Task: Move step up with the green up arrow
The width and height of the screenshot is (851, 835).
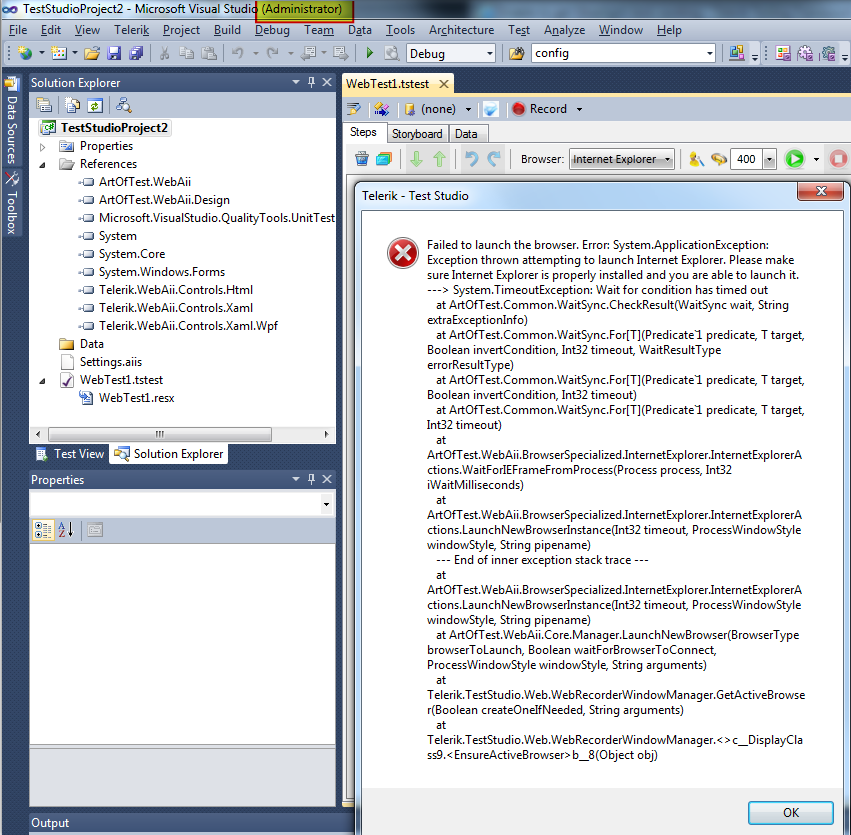Action: click(440, 159)
